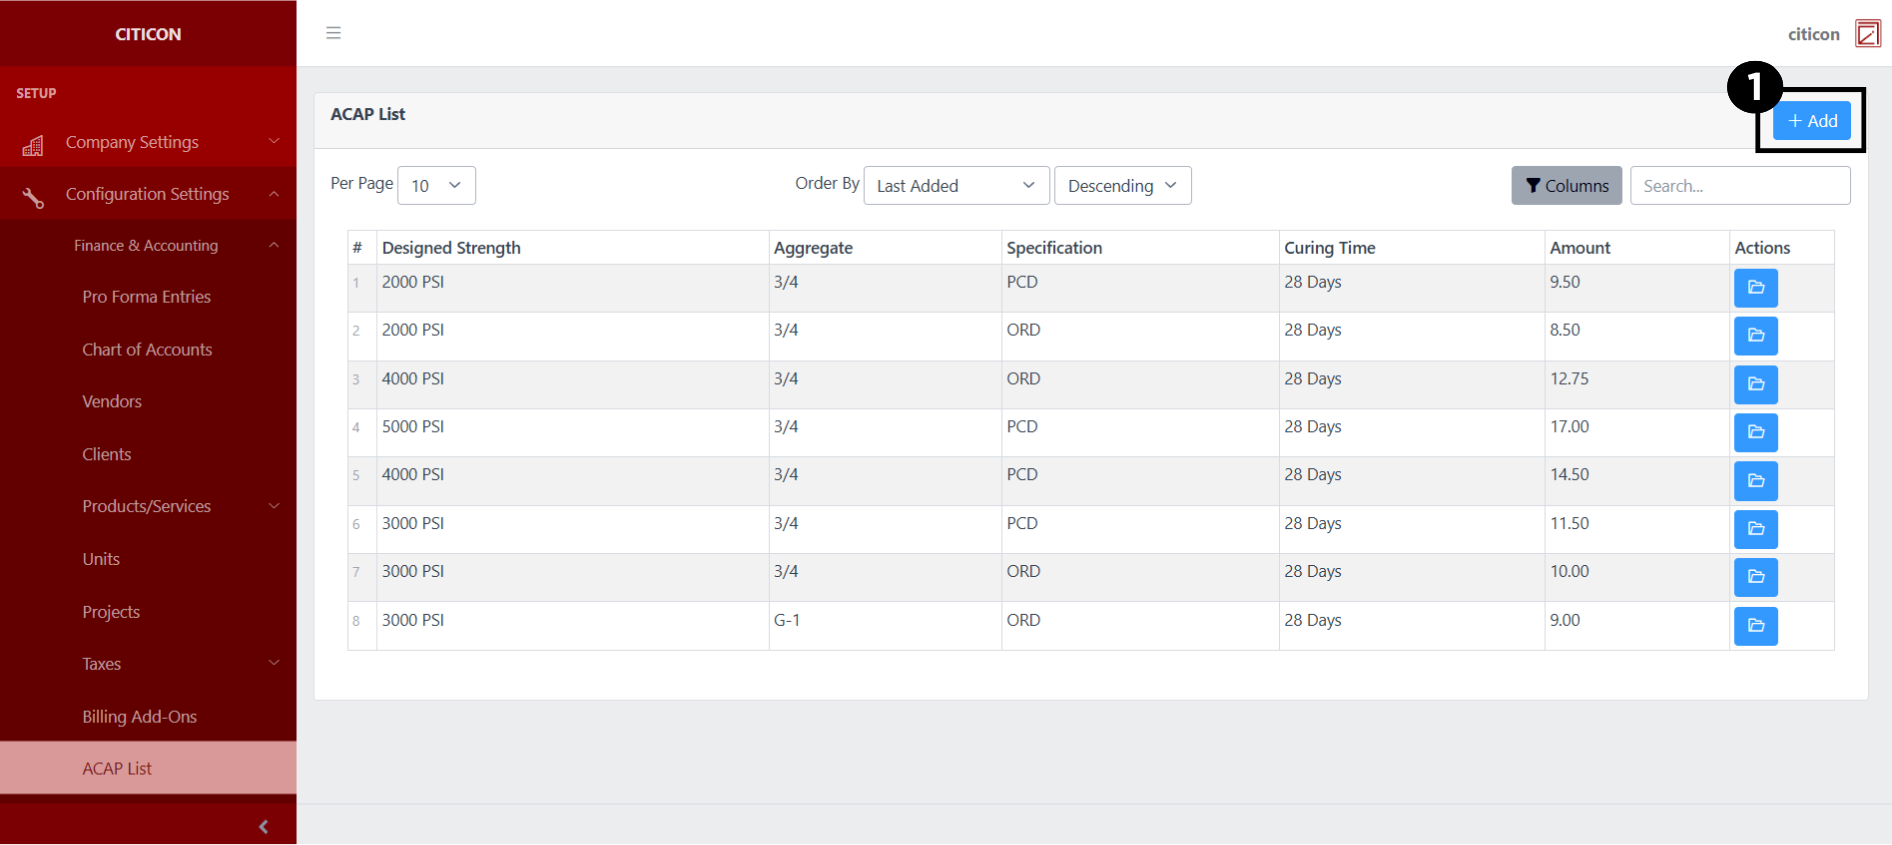Click the Add button

pos(1811,121)
